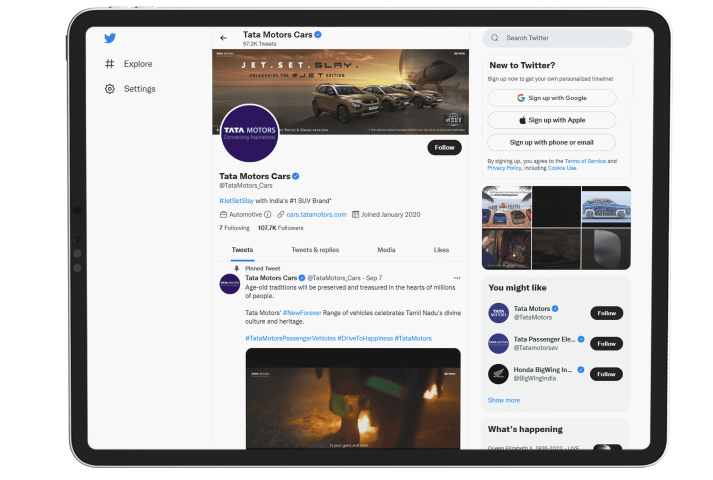Open the blue wrapped car media thumbnail
Viewport: 713px width, 480px height.
click(x=606, y=206)
